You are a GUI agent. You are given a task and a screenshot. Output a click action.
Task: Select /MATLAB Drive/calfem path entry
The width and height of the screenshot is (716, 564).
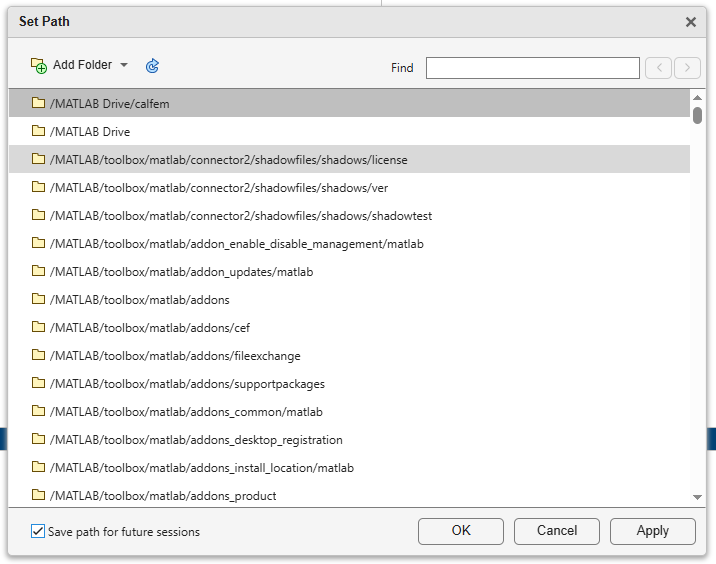click(x=349, y=103)
